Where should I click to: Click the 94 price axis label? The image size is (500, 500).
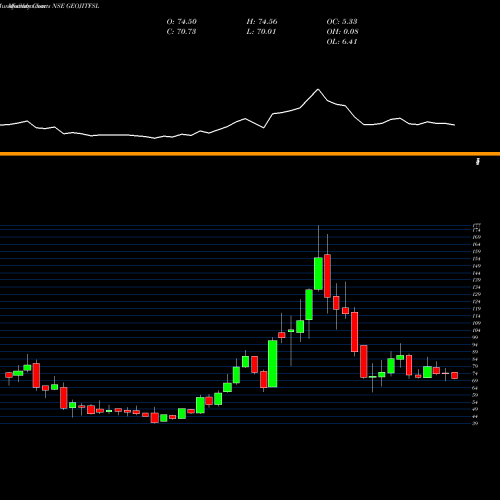click(475, 345)
